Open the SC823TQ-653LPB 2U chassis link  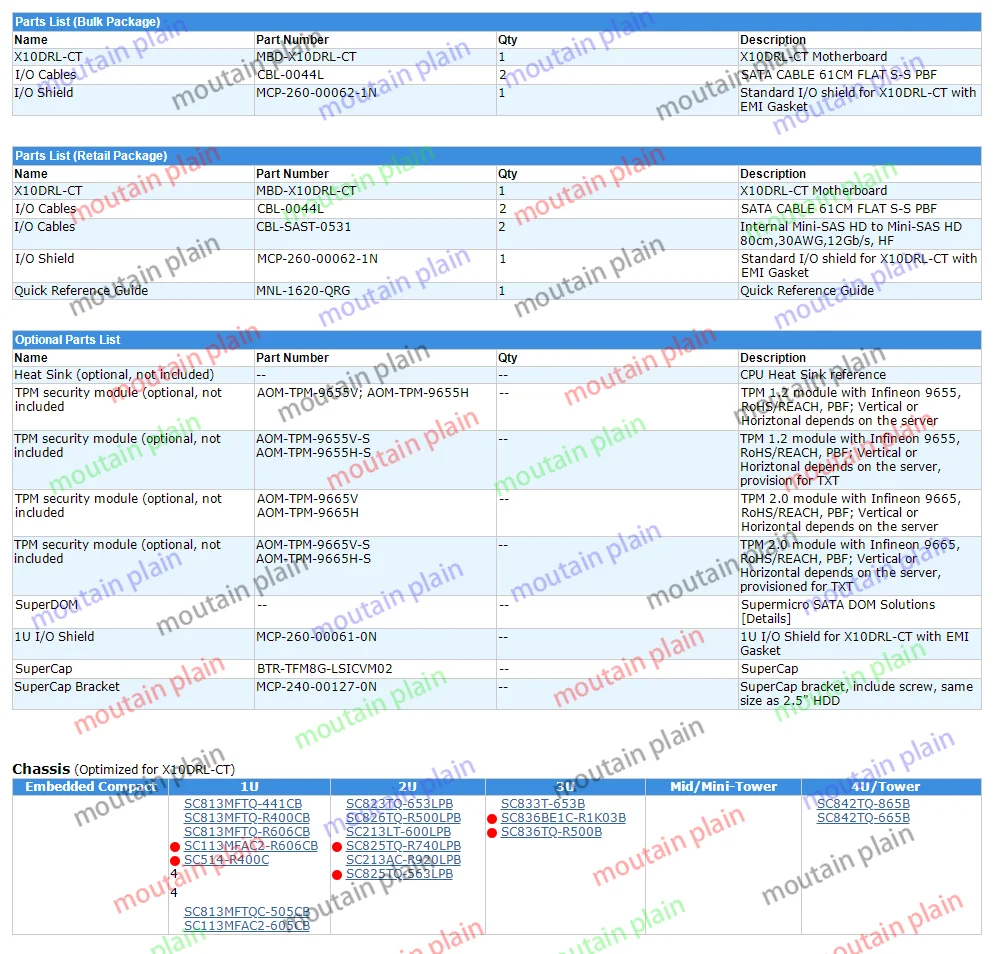click(399, 804)
